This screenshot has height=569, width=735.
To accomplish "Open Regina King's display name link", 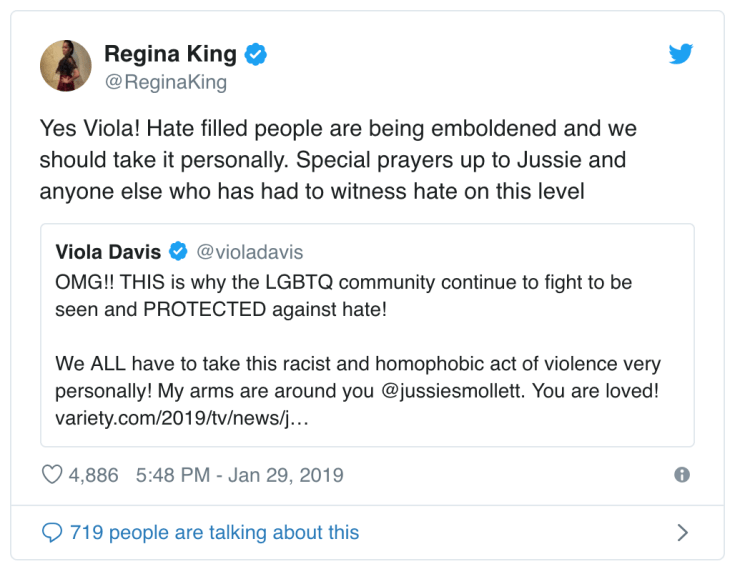I will coord(170,55).
